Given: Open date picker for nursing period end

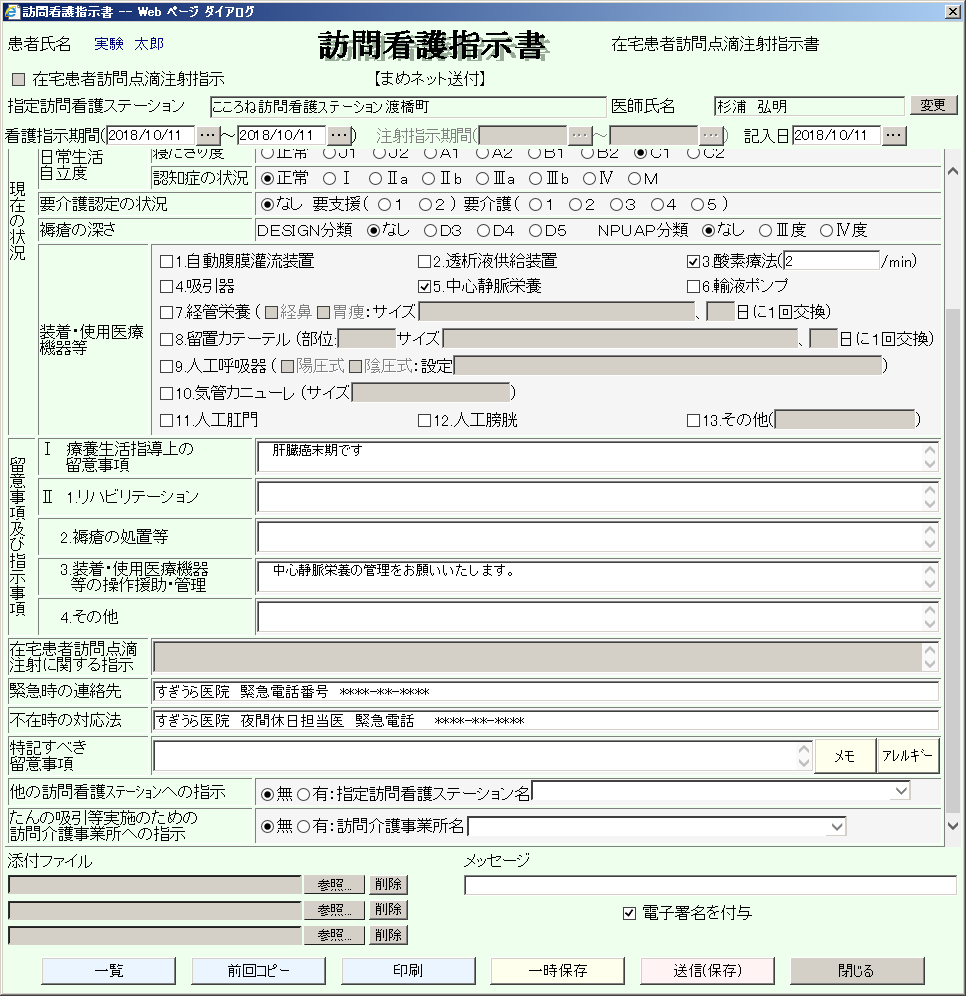Looking at the screenshot, I should (x=339, y=135).
